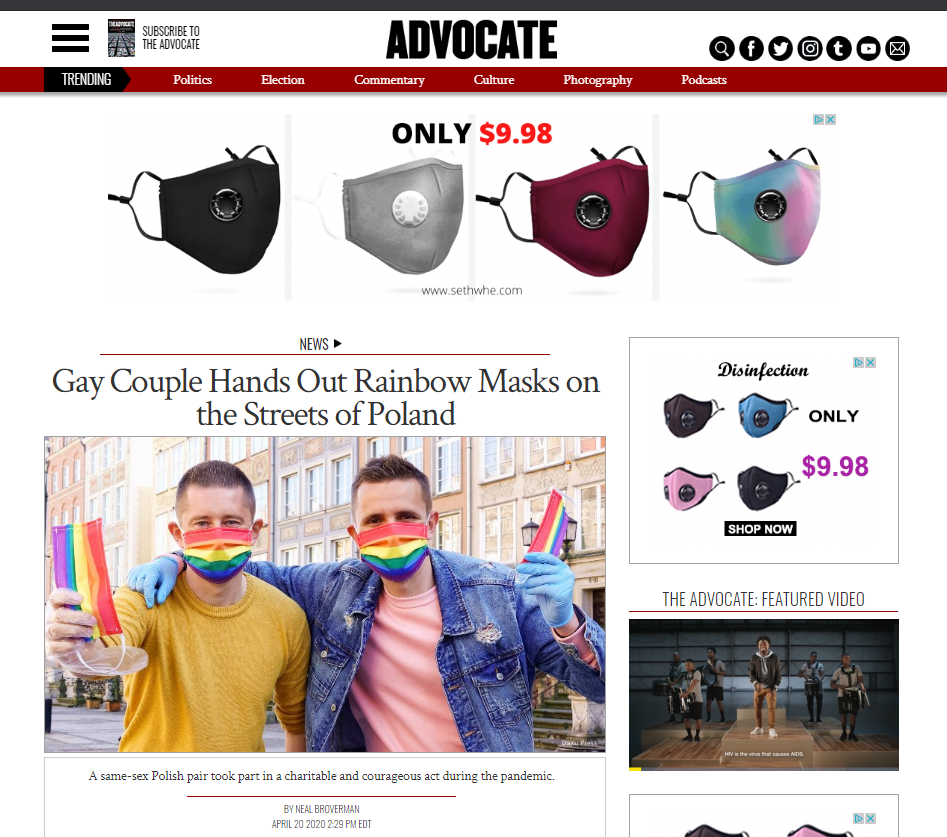Close the Disinfection sidebar ad
Image resolution: width=947 pixels, height=837 pixels.
pyautogui.click(x=871, y=362)
